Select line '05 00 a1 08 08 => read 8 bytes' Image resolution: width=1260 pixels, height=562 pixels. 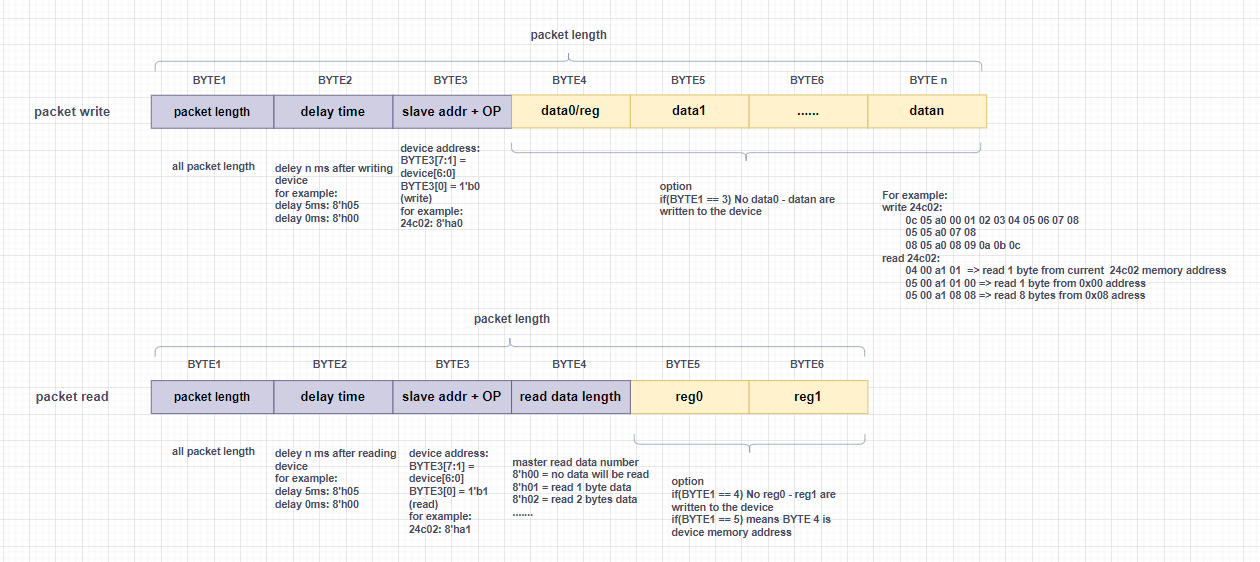(x=1025, y=295)
